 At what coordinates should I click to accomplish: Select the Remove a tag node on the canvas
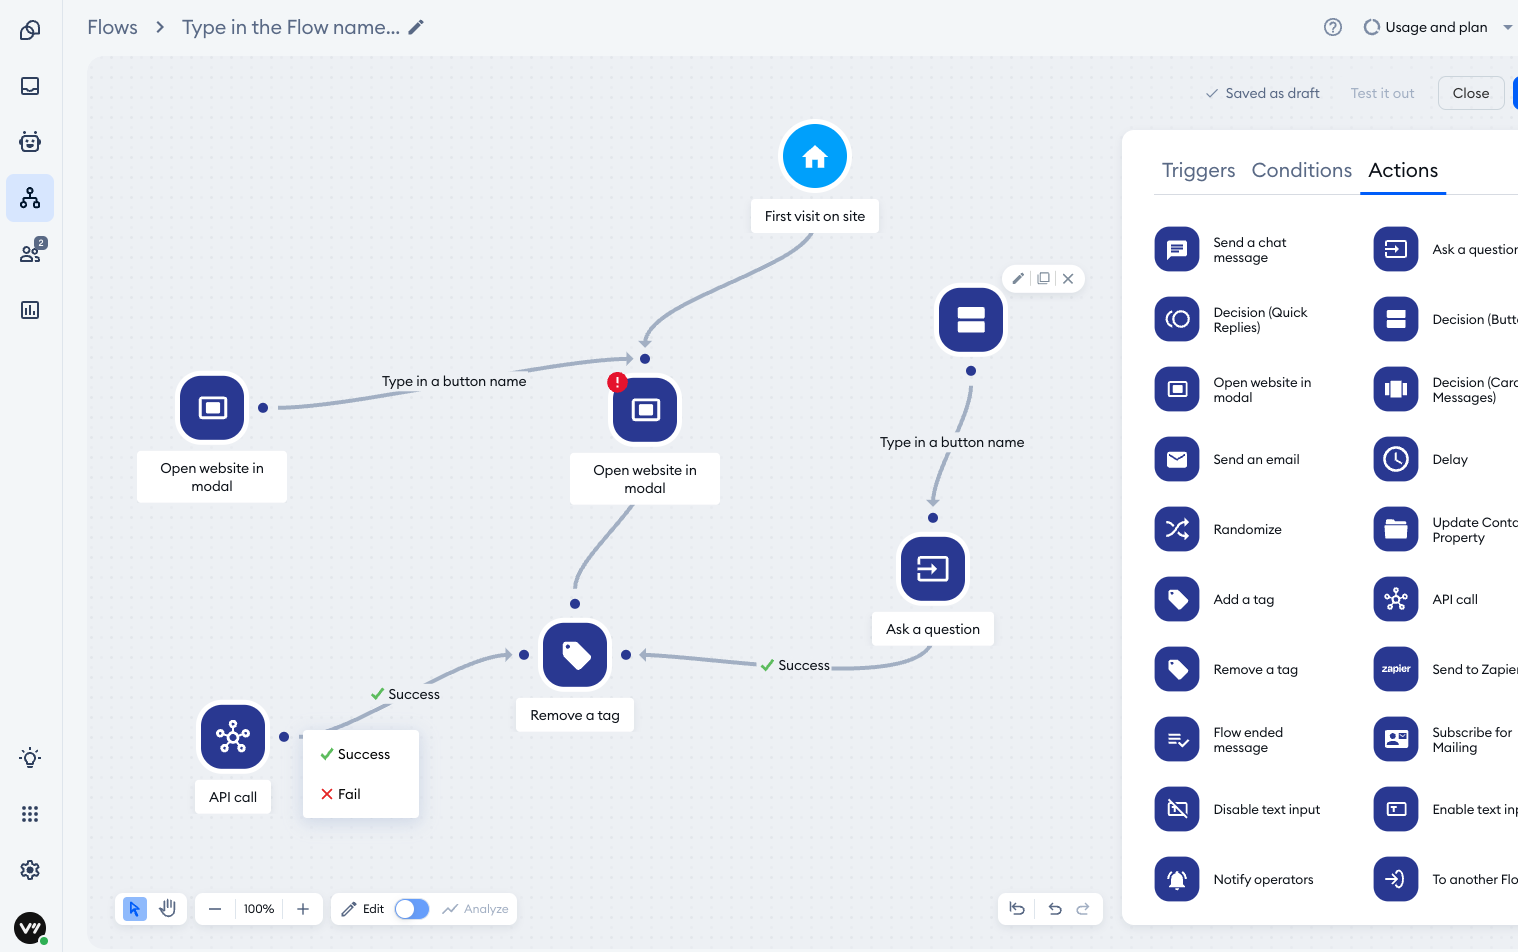575,655
